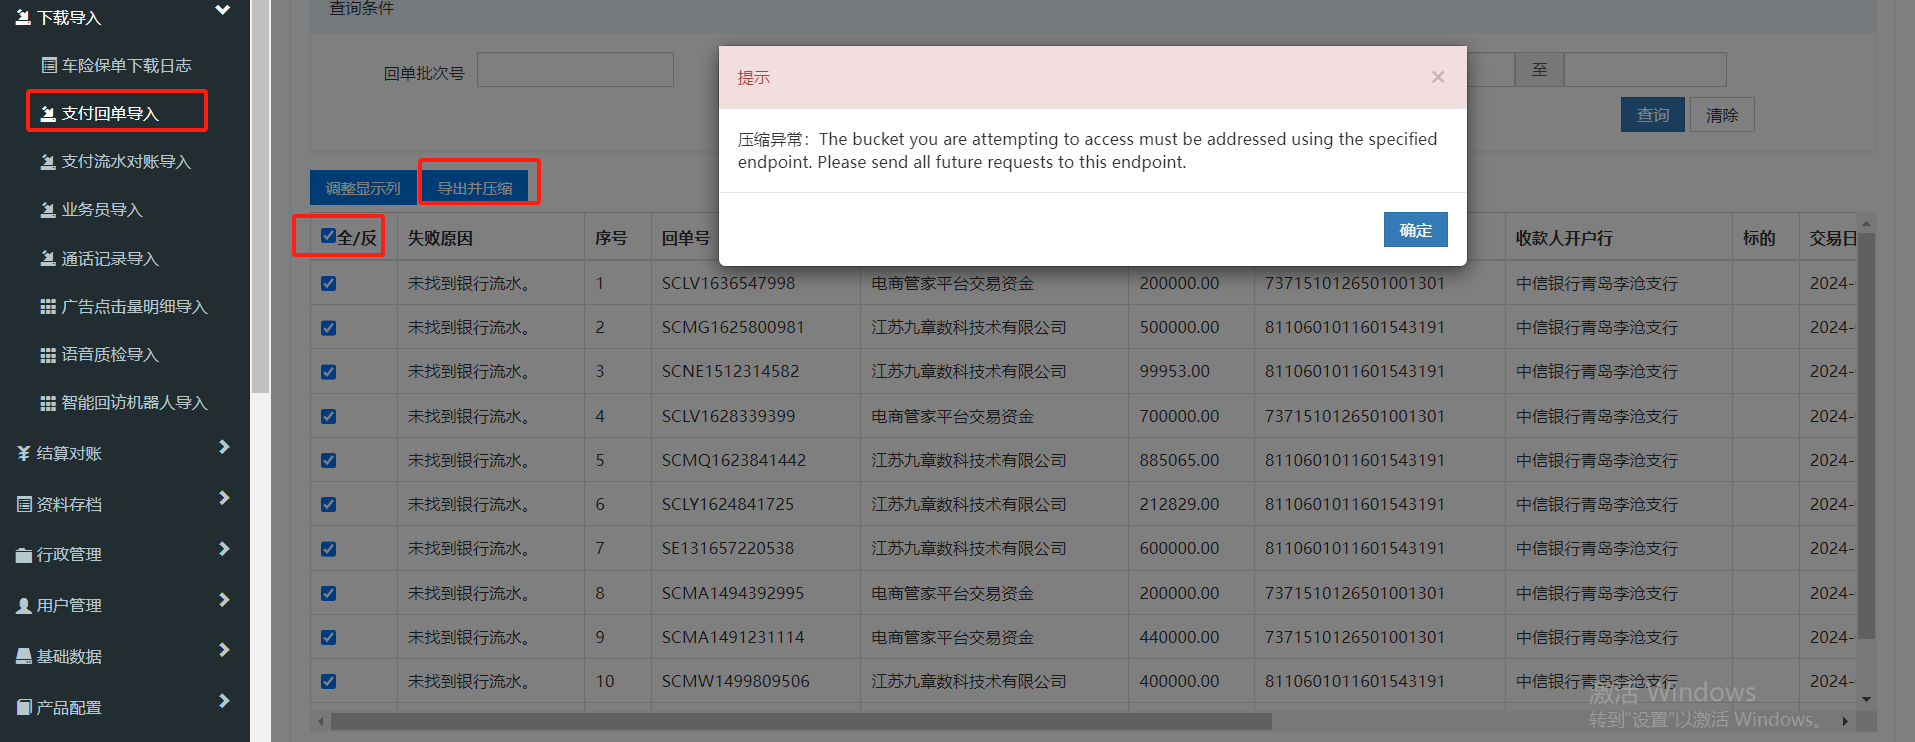Click the 查询 search button
This screenshot has width=1915, height=742.
pos(1652,115)
